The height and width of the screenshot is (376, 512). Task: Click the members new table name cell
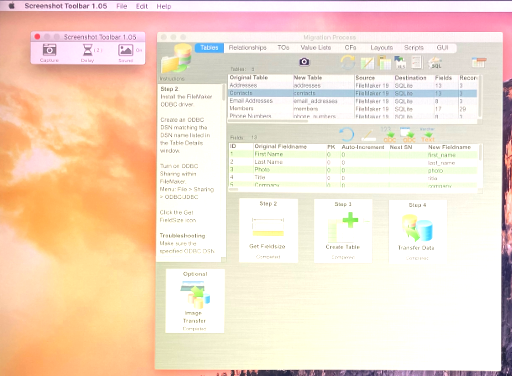coord(323,109)
